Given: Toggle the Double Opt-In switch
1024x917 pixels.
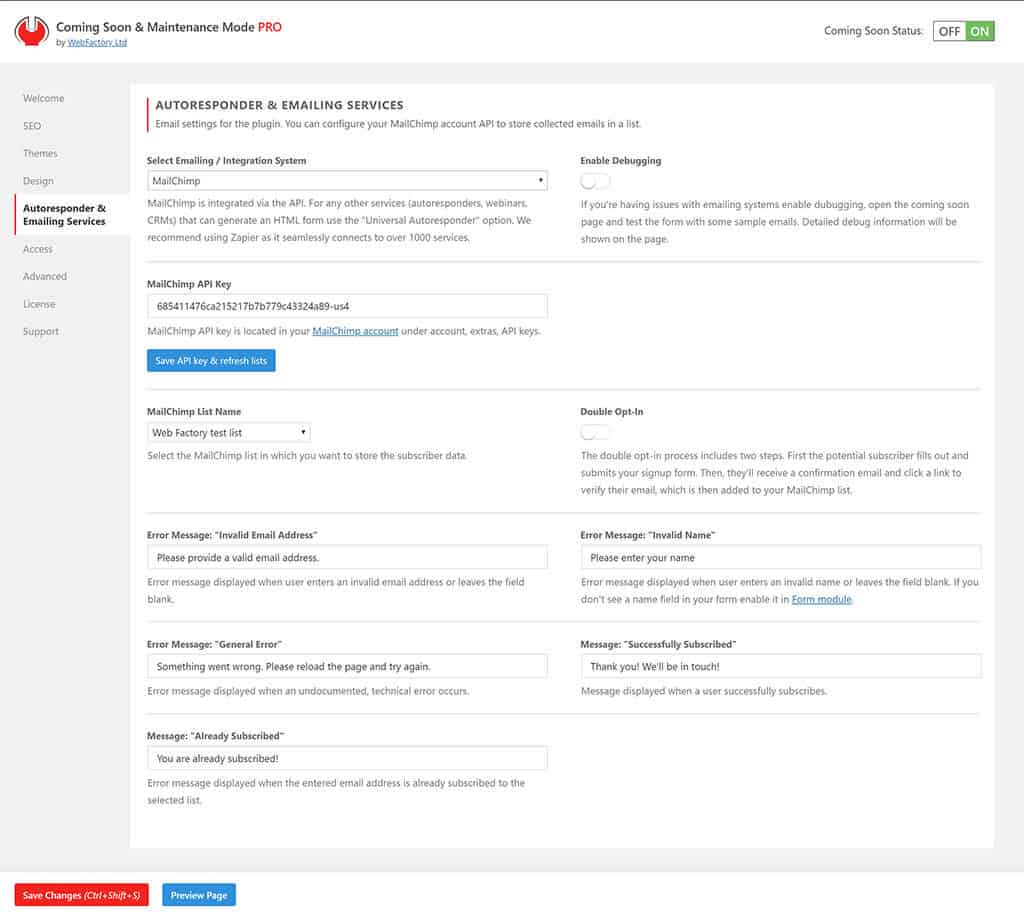Looking at the screenshot, I should pyautogui.click(x=595, y=432).
